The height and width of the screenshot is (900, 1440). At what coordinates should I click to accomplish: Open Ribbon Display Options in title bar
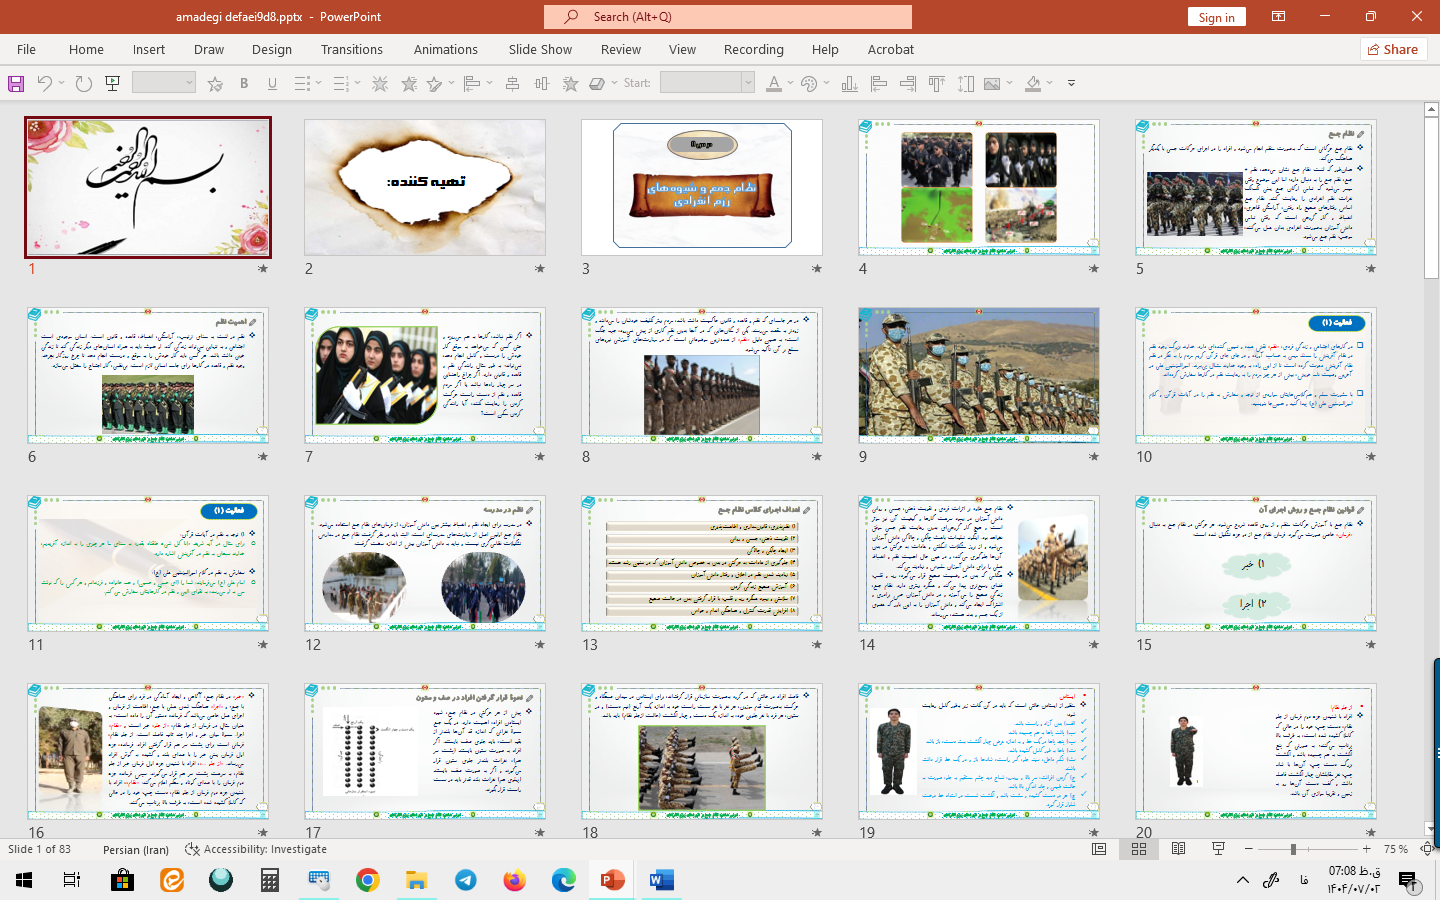pos(1278,17)
